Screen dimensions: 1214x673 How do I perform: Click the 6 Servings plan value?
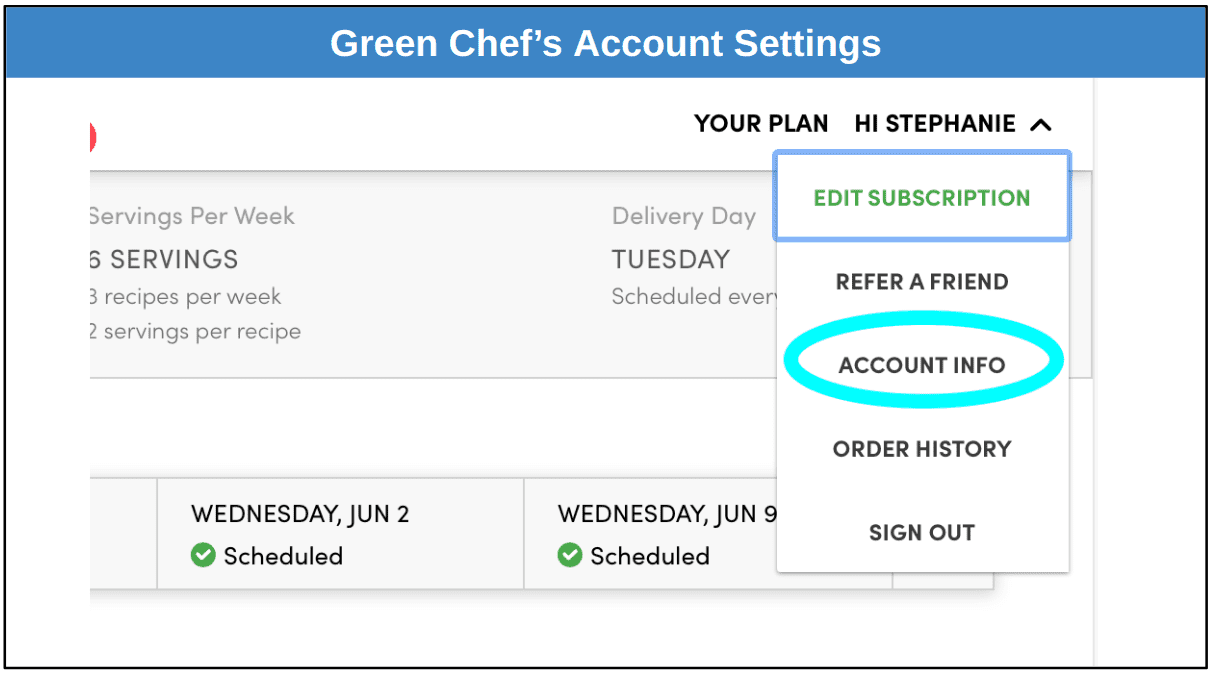click(x=164, y=260)
